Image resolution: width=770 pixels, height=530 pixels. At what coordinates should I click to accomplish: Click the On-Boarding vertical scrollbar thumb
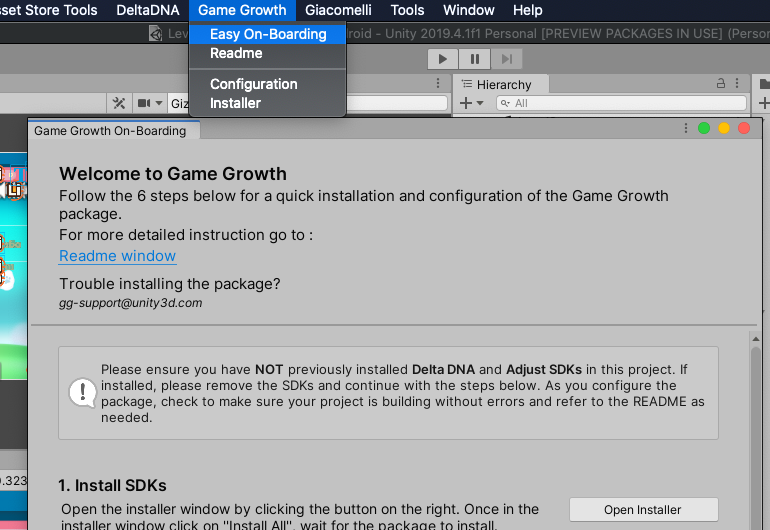756,437
